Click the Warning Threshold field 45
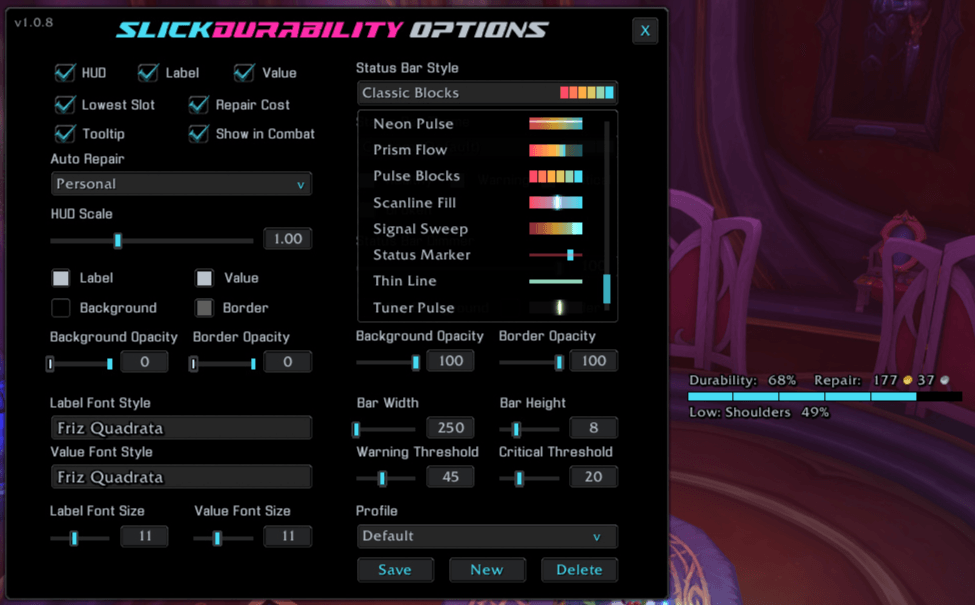Image resolution: width=975 pixels, height=605 pixels. pos(451,477)
